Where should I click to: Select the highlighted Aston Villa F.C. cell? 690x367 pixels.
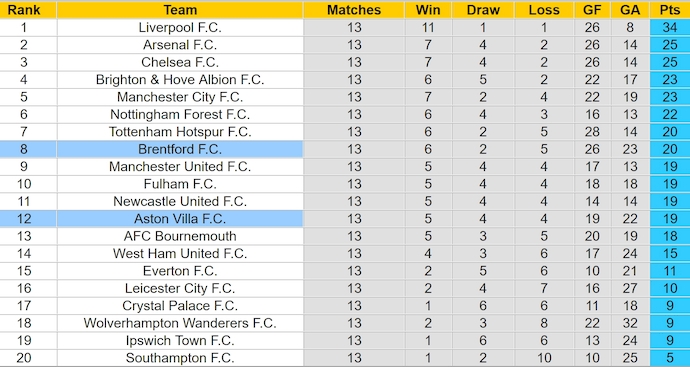point(180,219)
